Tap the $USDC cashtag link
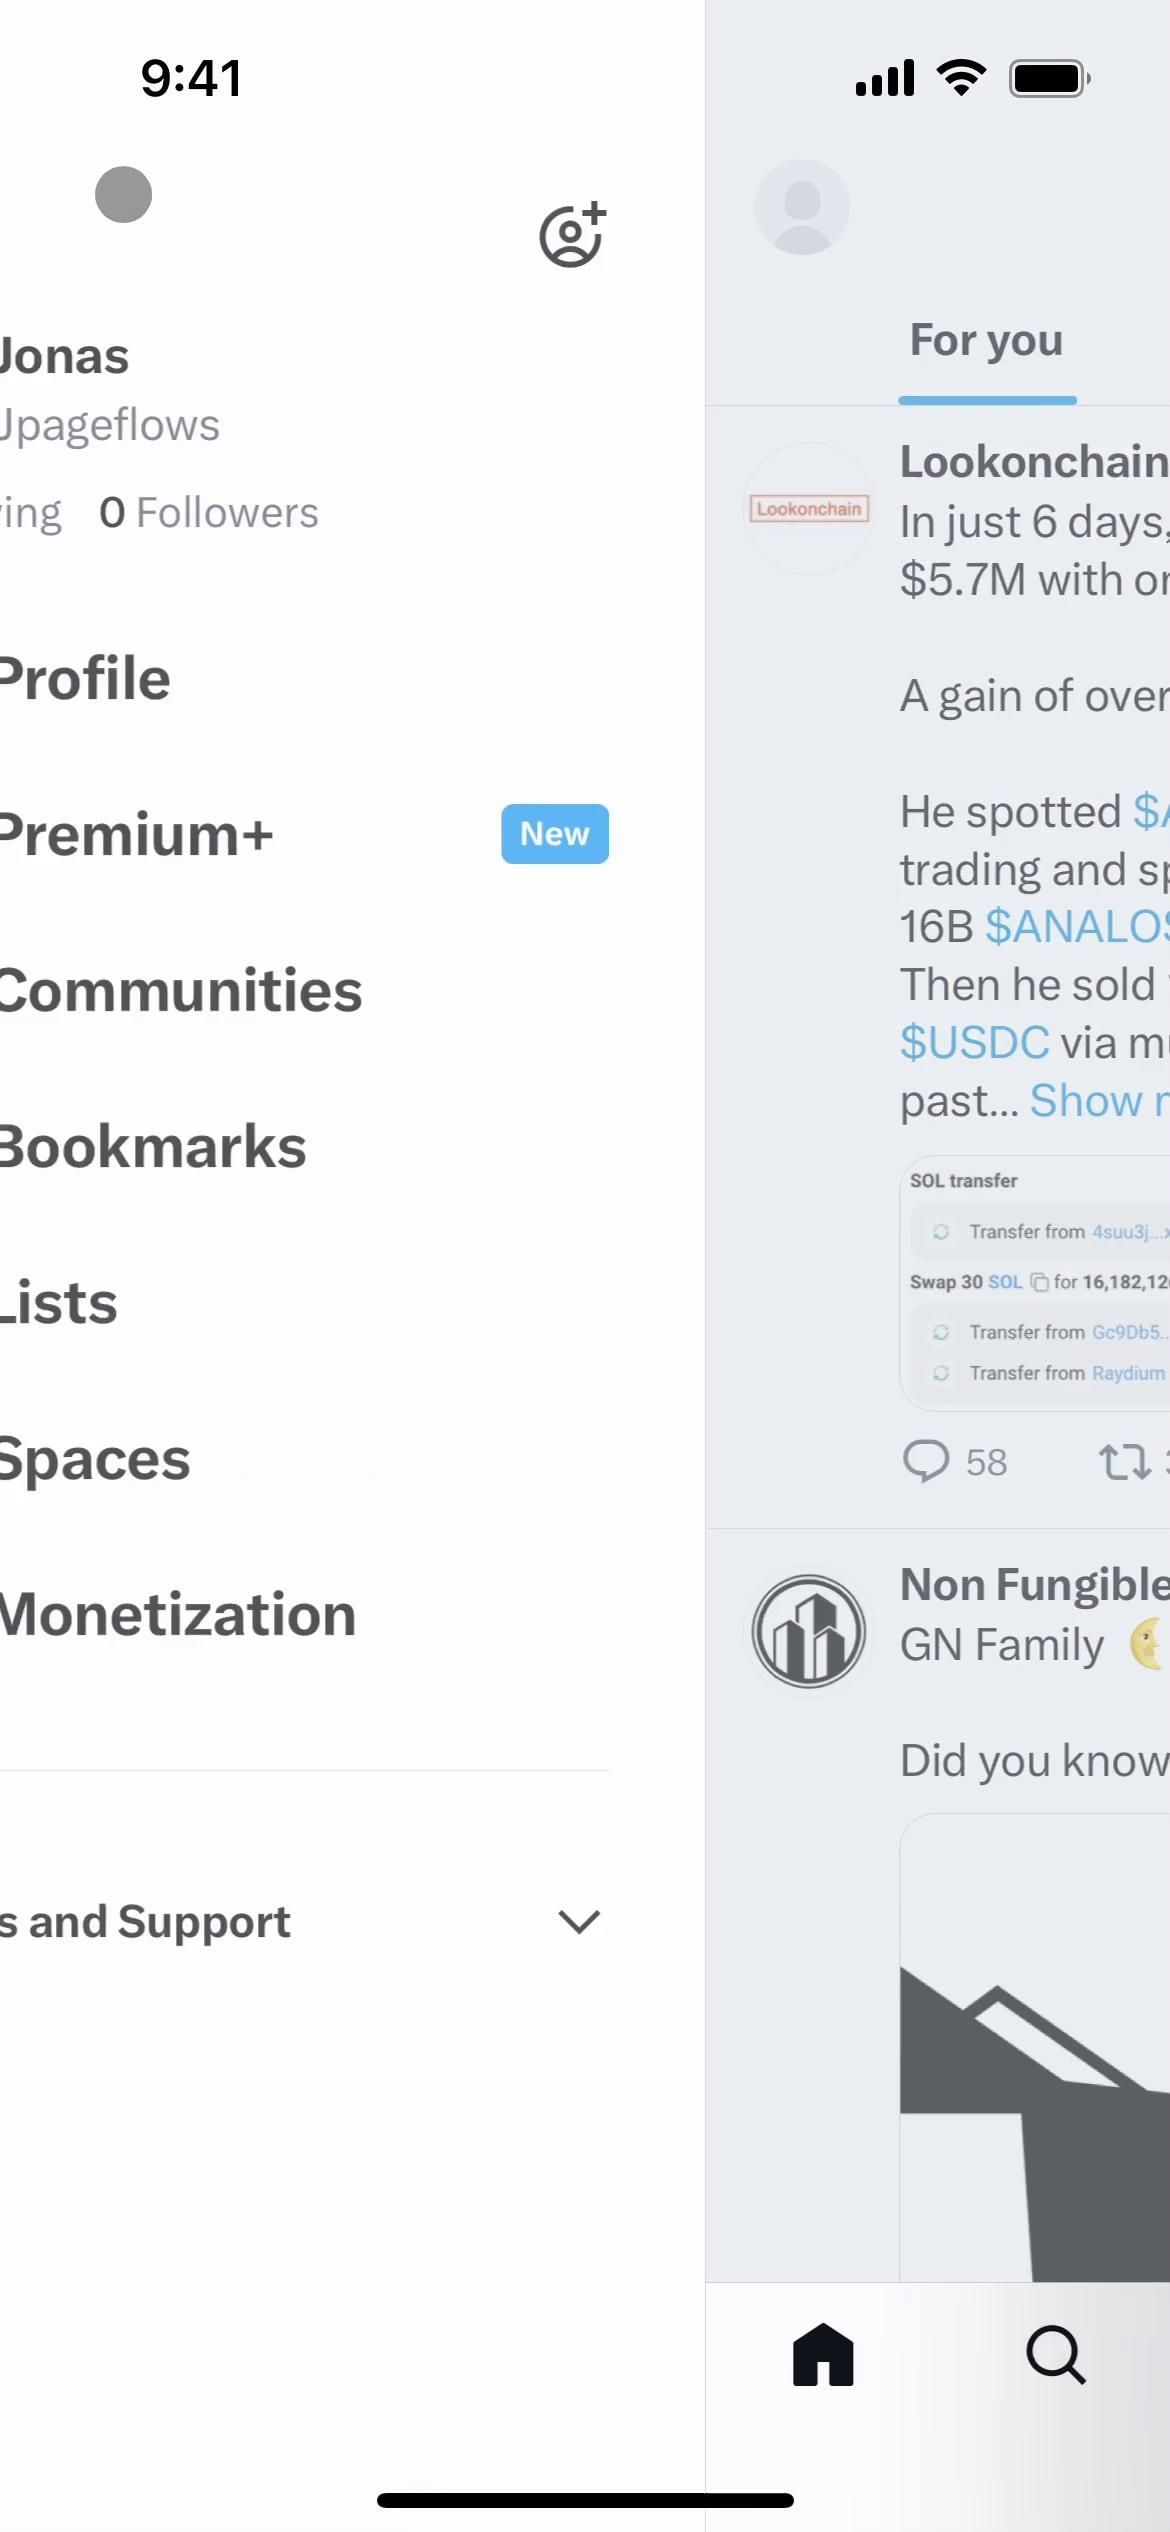 pyautogui.click(x=975, y=1043)
